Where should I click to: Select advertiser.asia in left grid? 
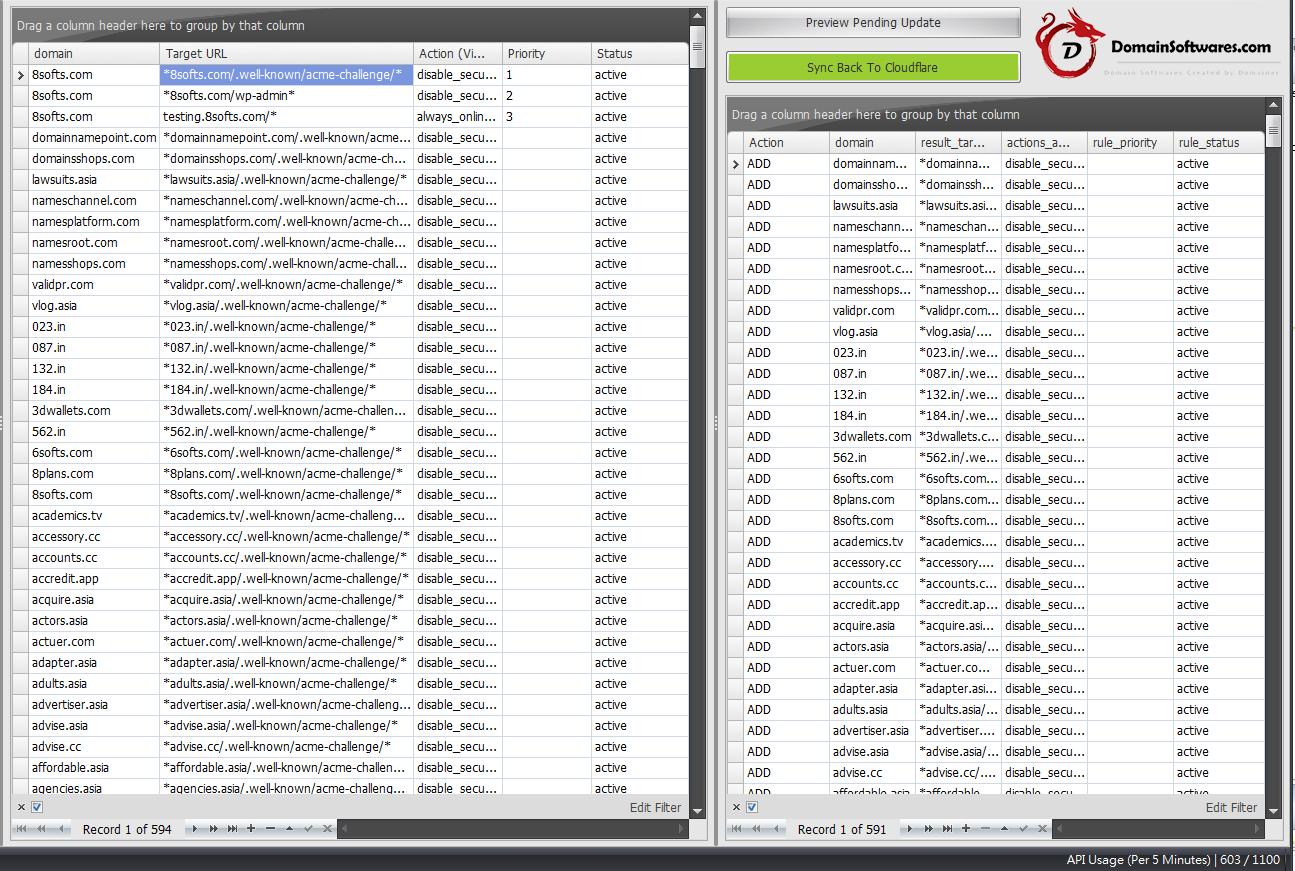94,704
